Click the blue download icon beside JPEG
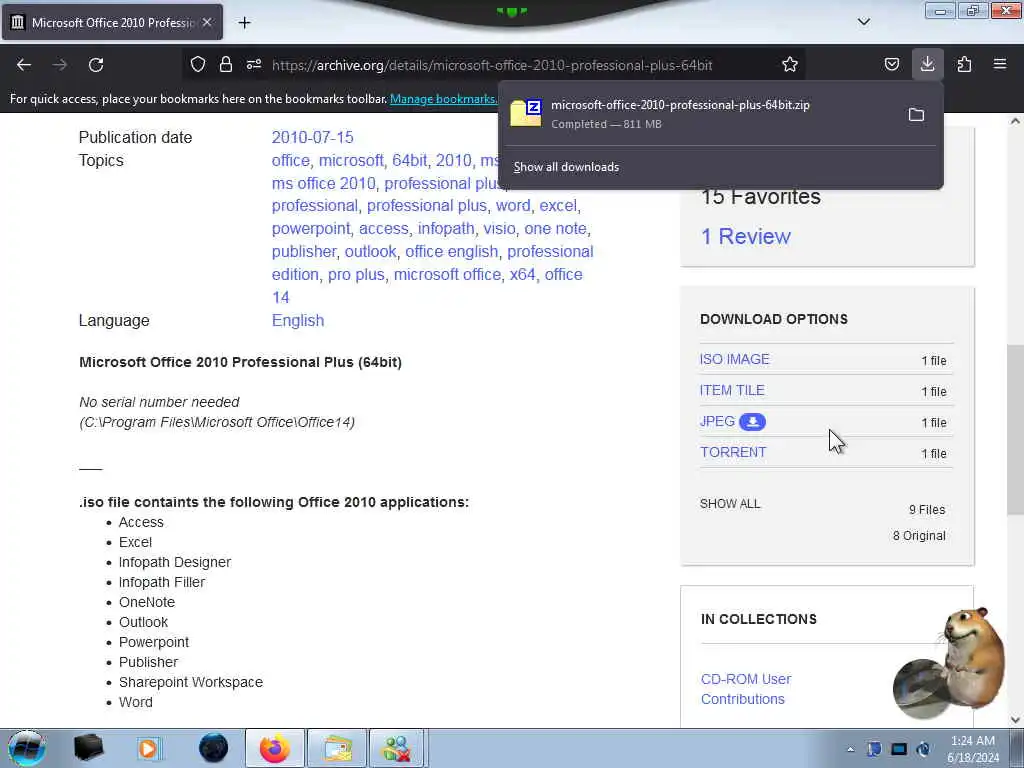The image size is (1024, 768). pyautogui.click(x=752, y=422)
